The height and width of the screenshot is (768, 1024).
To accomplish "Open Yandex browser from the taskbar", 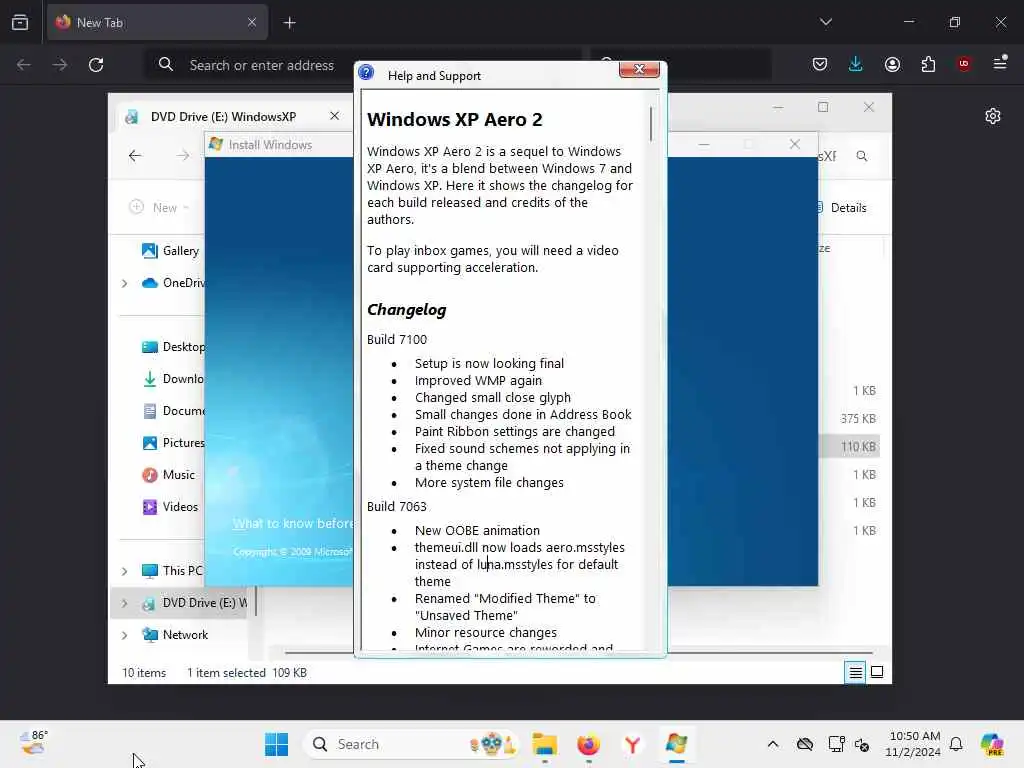I will coord(632,744).
